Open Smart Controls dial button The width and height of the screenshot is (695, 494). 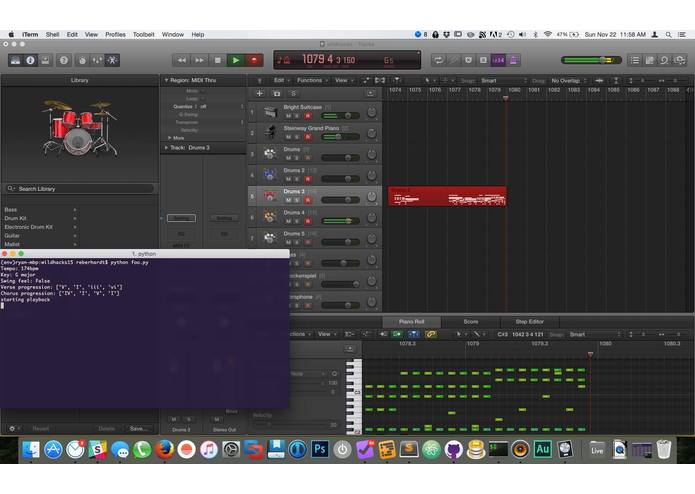(82, 60)
